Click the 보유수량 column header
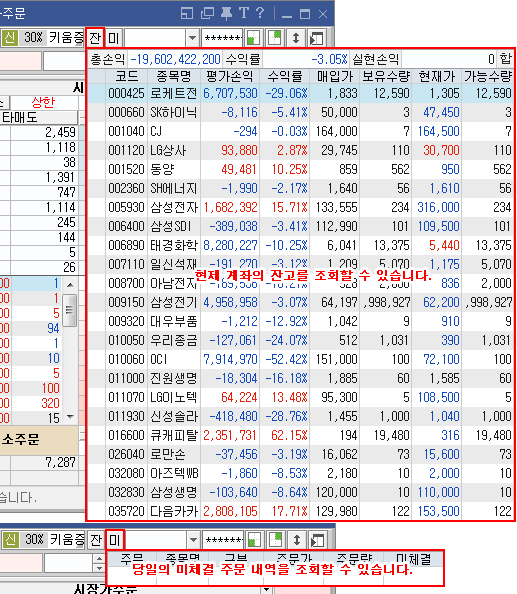Screen dimensions: 517x594 (386, 77)
